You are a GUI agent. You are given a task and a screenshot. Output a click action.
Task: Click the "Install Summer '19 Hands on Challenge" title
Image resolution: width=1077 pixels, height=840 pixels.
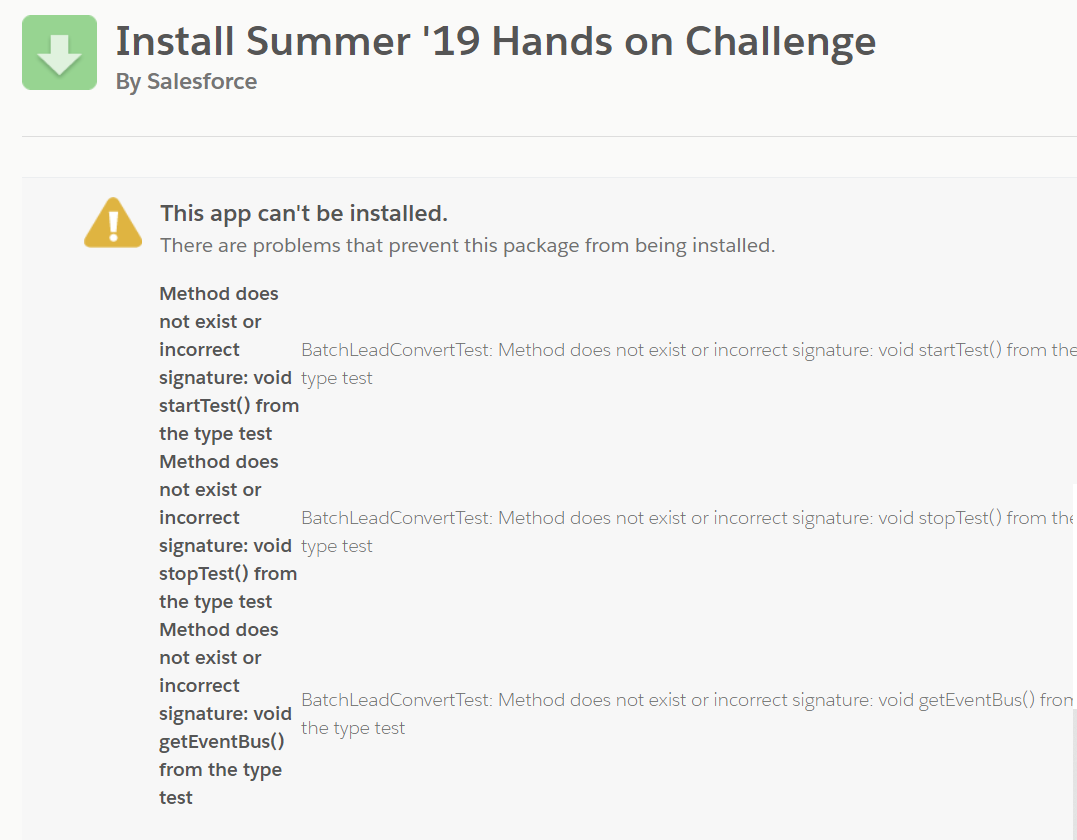pos(495,42)
